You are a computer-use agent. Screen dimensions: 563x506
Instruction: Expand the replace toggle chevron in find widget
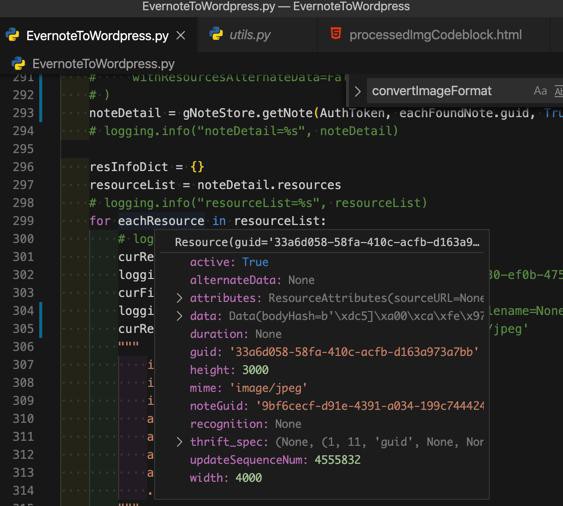[x=357, y=91]
